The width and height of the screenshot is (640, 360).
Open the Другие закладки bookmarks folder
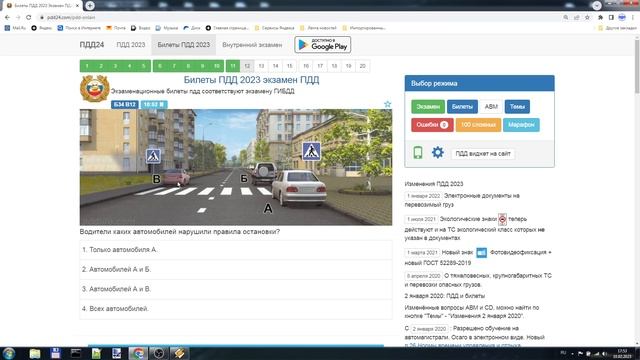[617, 28]
